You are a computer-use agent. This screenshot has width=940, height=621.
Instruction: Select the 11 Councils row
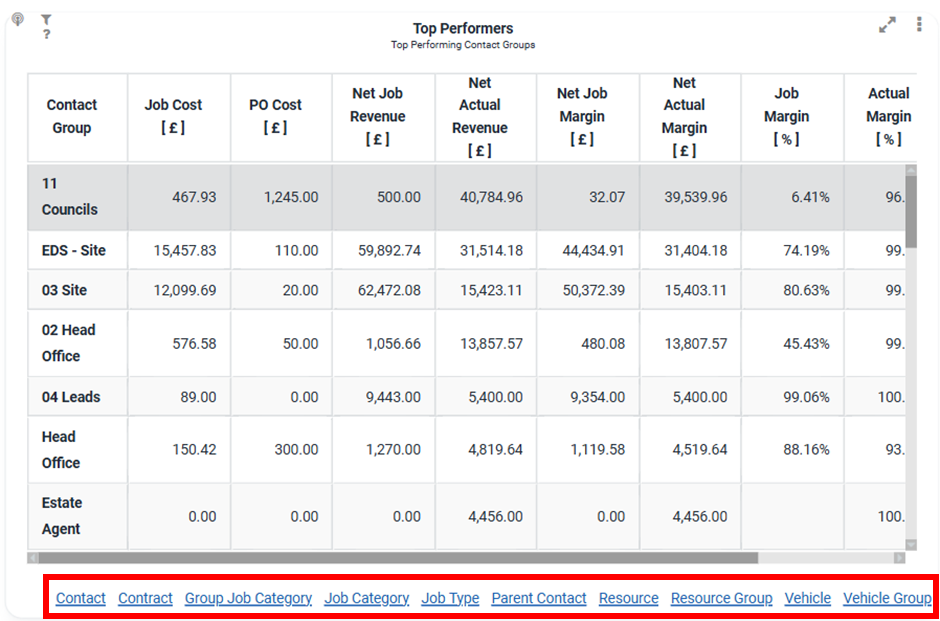coord(70,197)
